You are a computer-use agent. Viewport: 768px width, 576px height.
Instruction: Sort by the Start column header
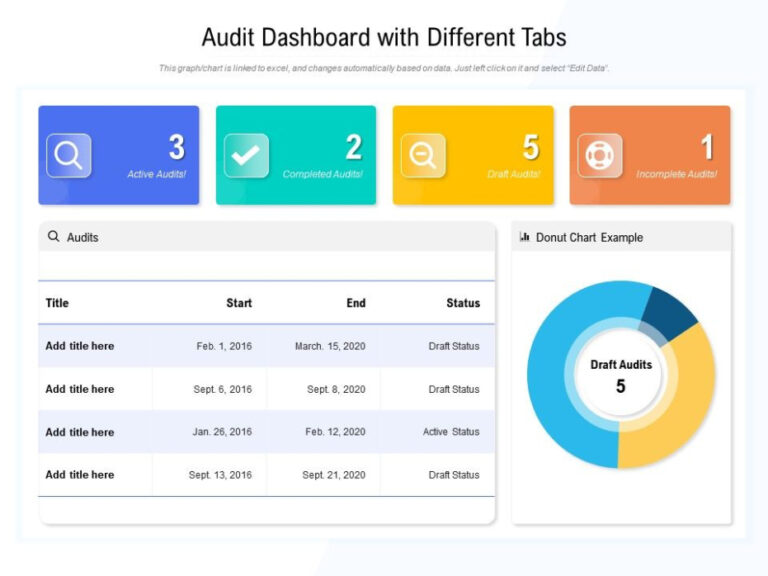[x=239, y=303]
